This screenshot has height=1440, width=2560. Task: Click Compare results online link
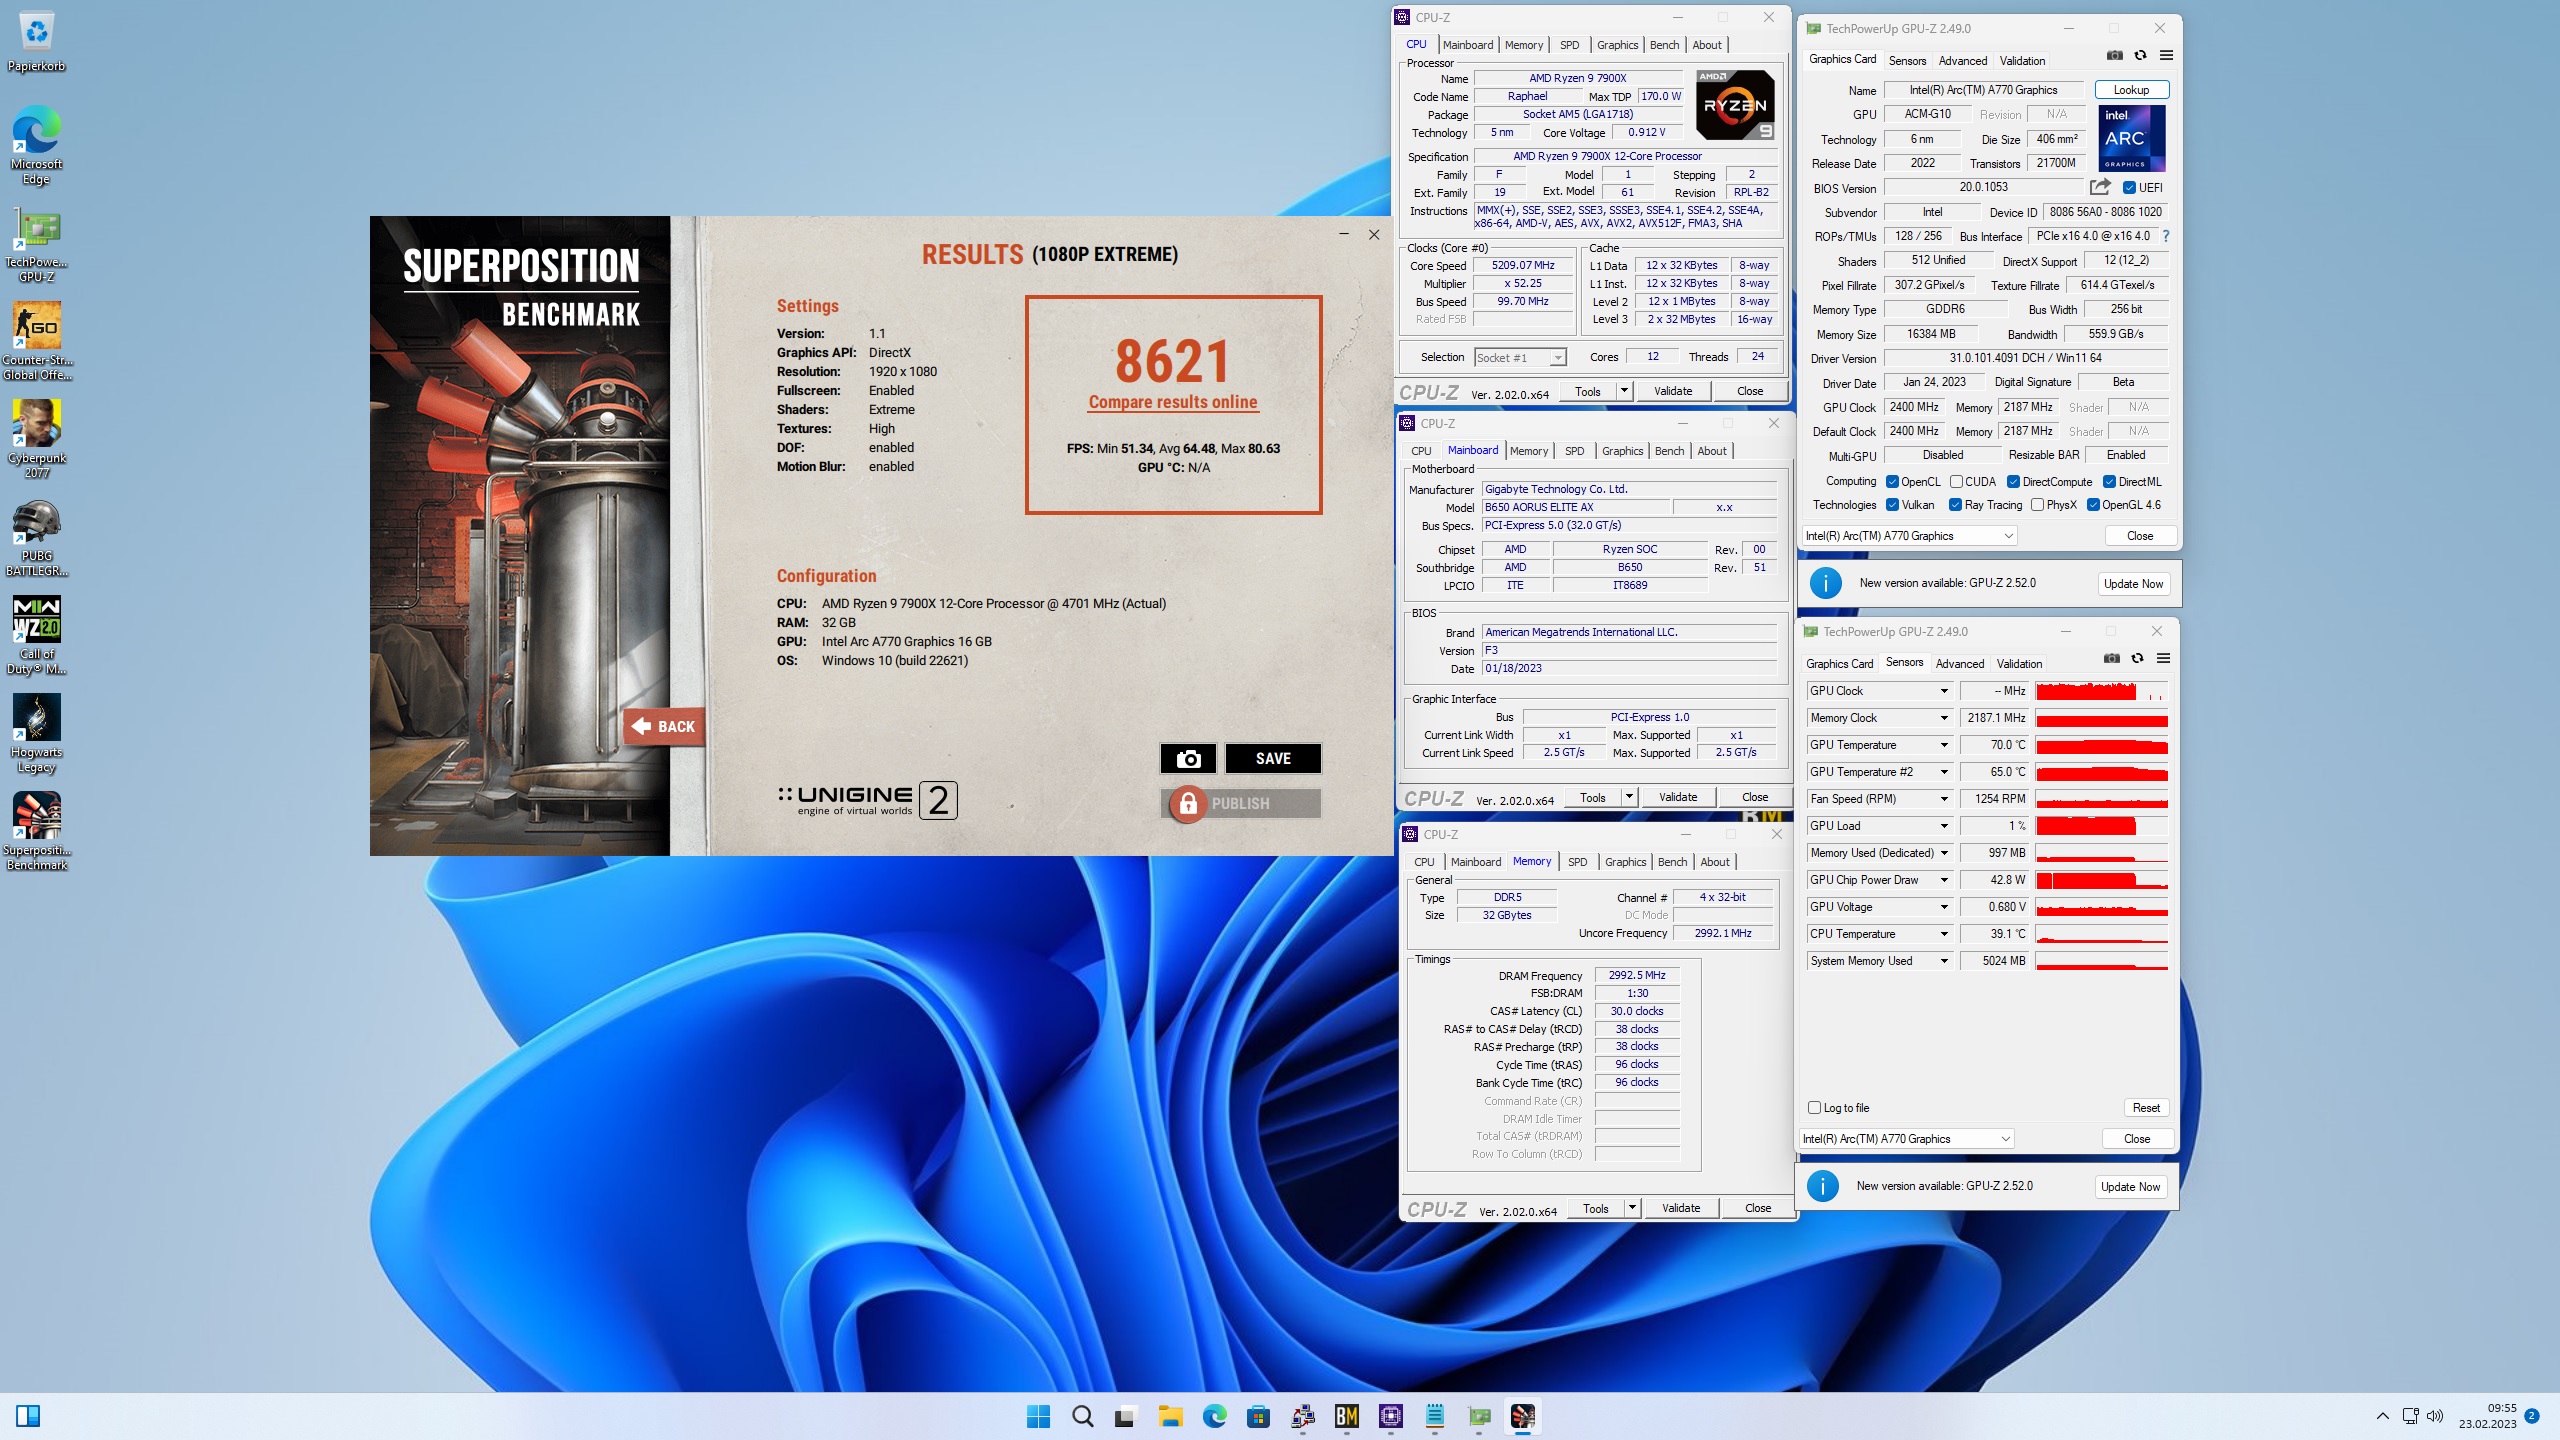(x=1173, y=402)
